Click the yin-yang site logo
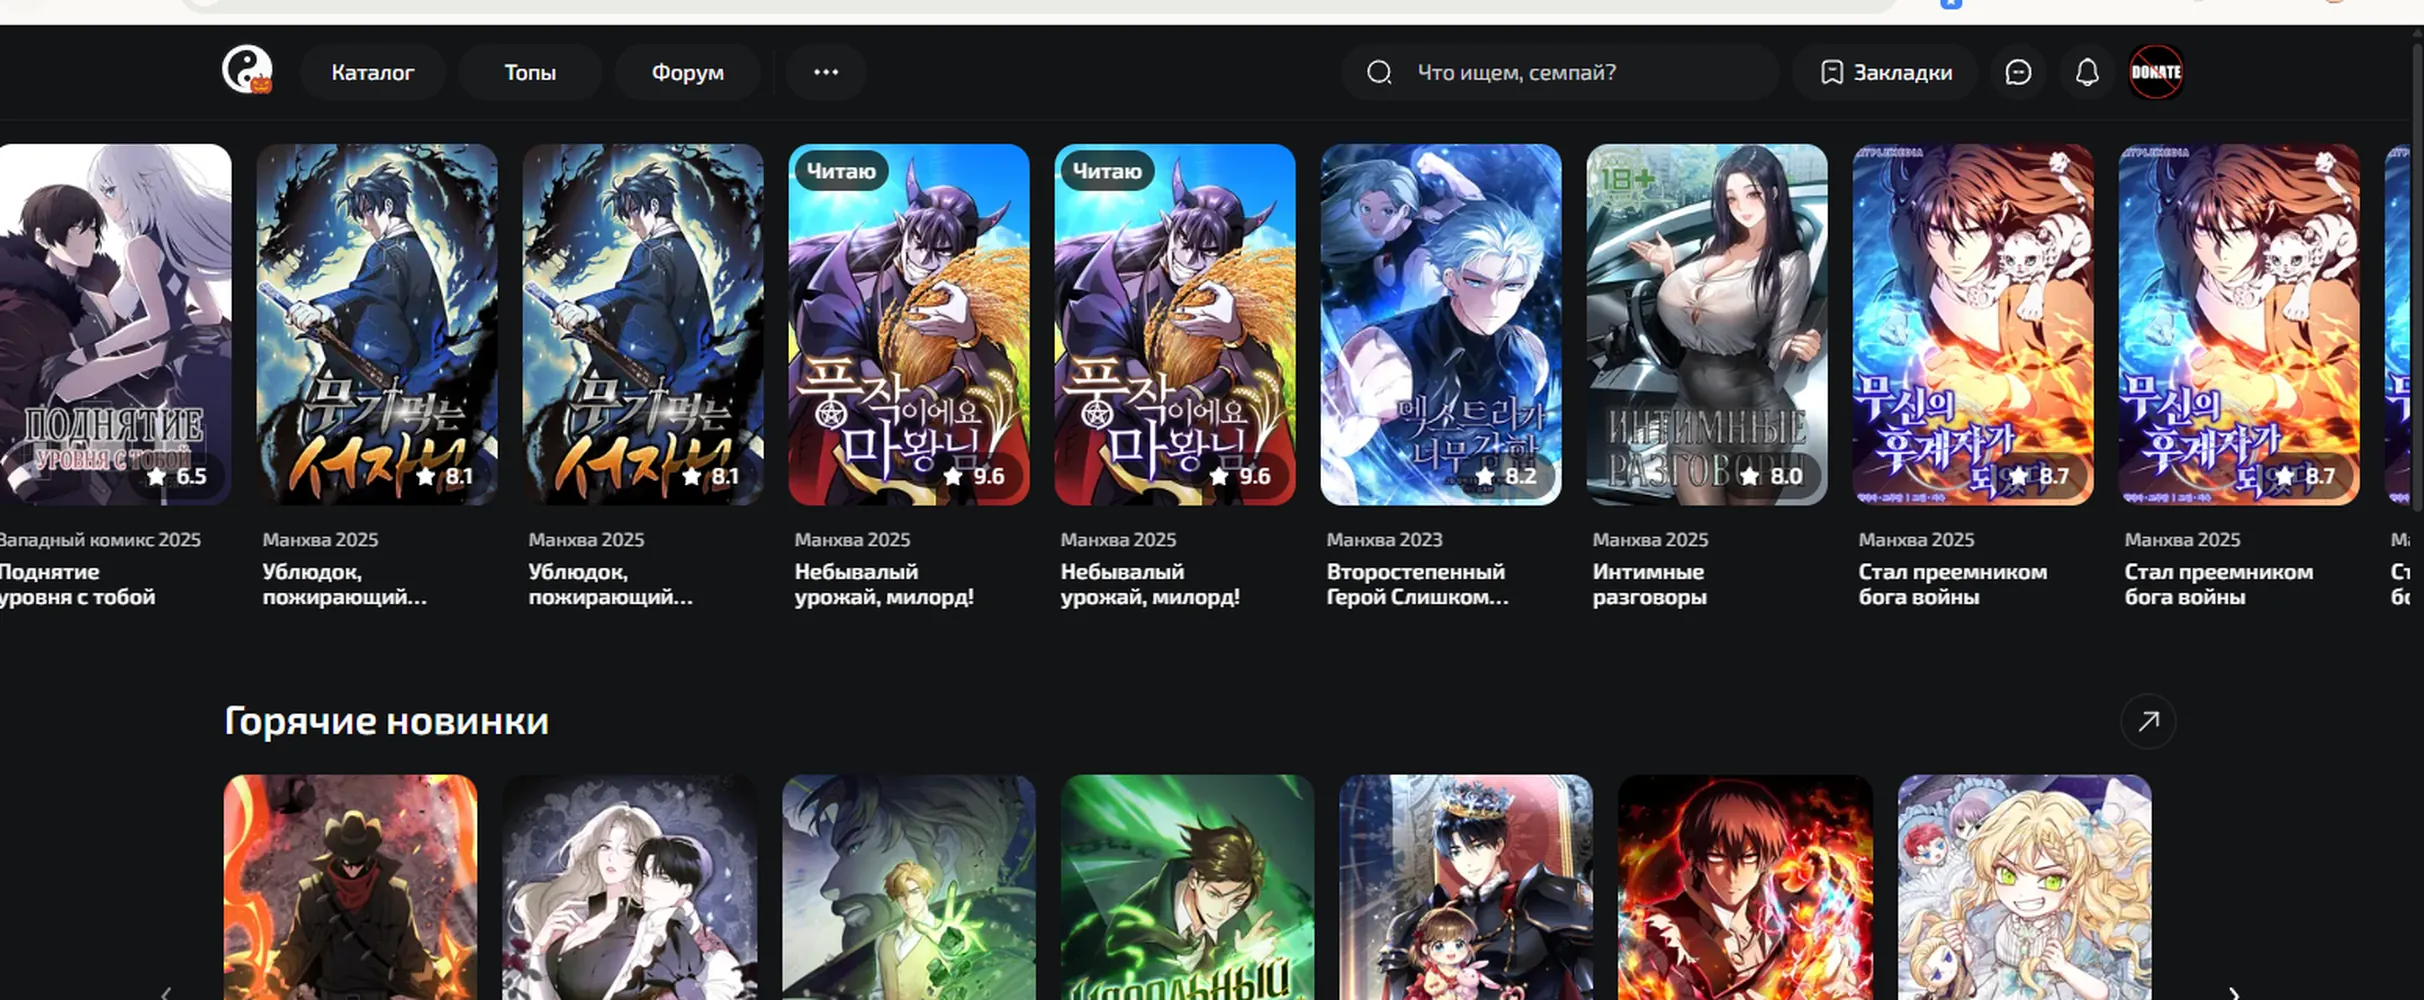The height and width of the screenshot is (1000, 2424). tap(247, 71)
